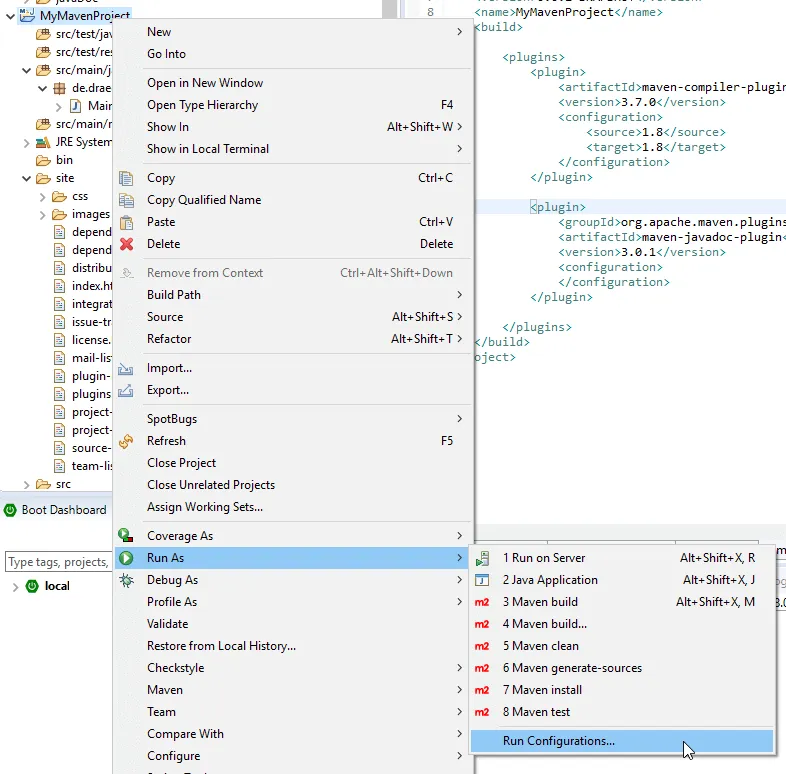Click the Copy icon in context menu
This screenshot has height=774, width=786.
click(126, 178)
